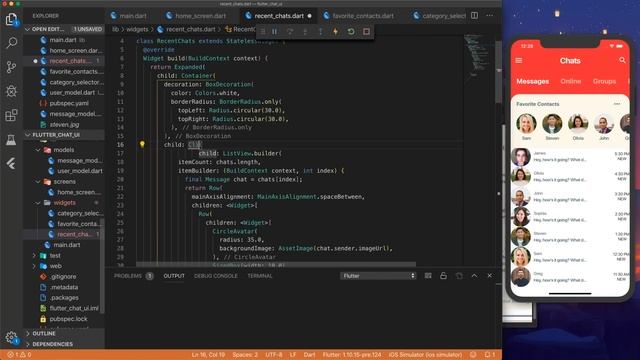
Task: Select the Online tab in Chats app
Action: point(571,81)
